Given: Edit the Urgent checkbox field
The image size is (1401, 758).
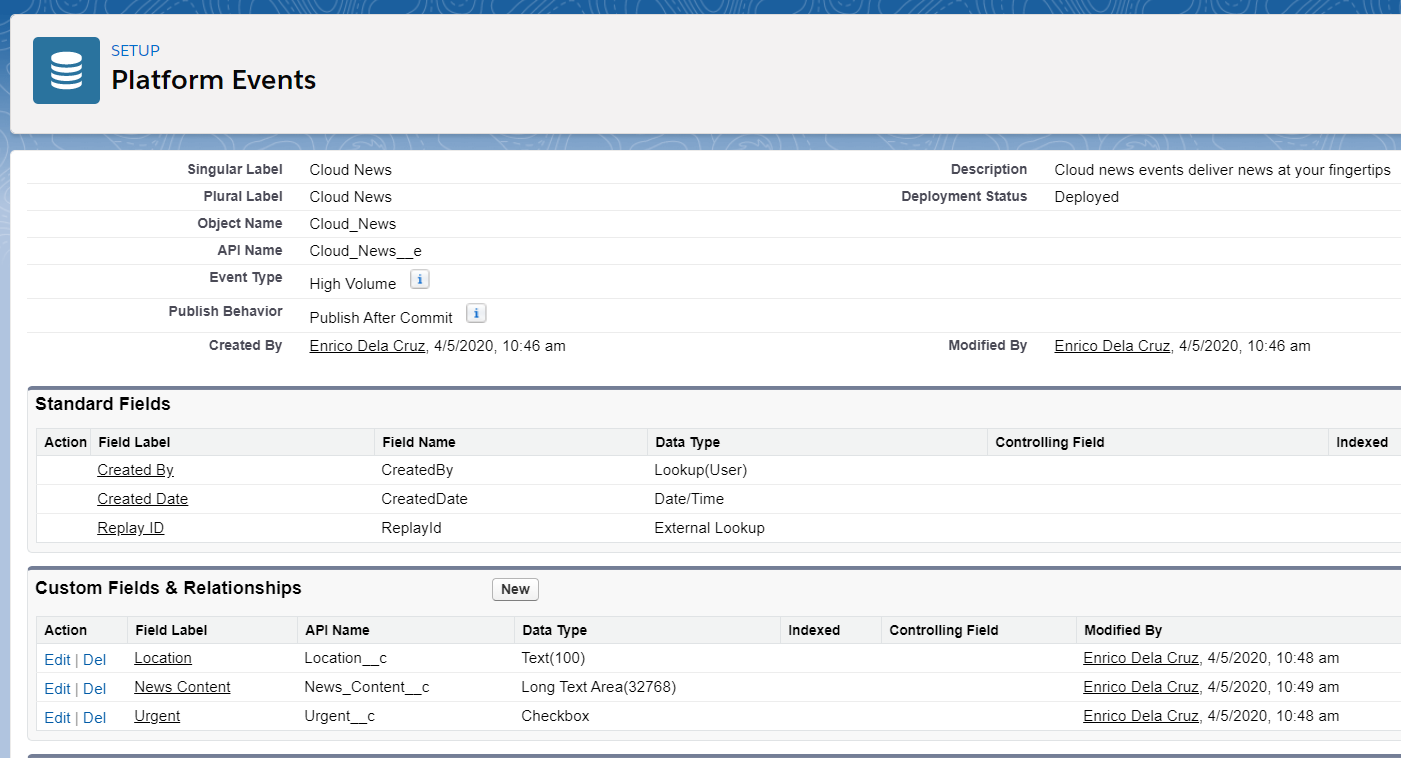Looking at the screenshot, I should click(x=57, y=718).
